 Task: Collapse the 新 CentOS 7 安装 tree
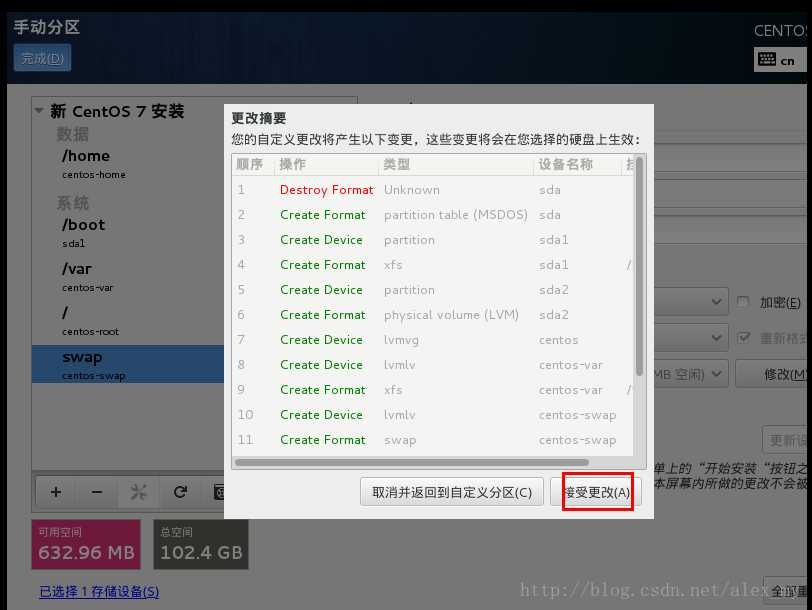(39, 110)
